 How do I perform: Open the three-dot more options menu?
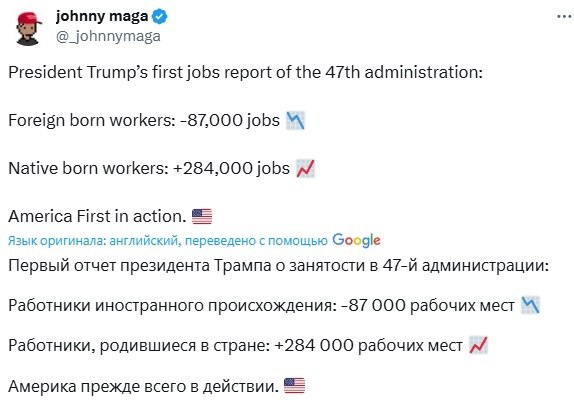click(564, 16)
